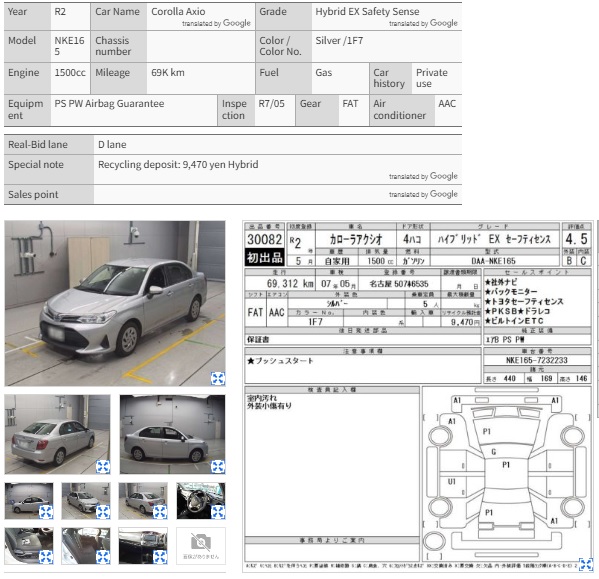This screenshot has width=599, height=579.
Task: Expand the dashboard navigation unit photo
Action: click(x=160, y=557)
